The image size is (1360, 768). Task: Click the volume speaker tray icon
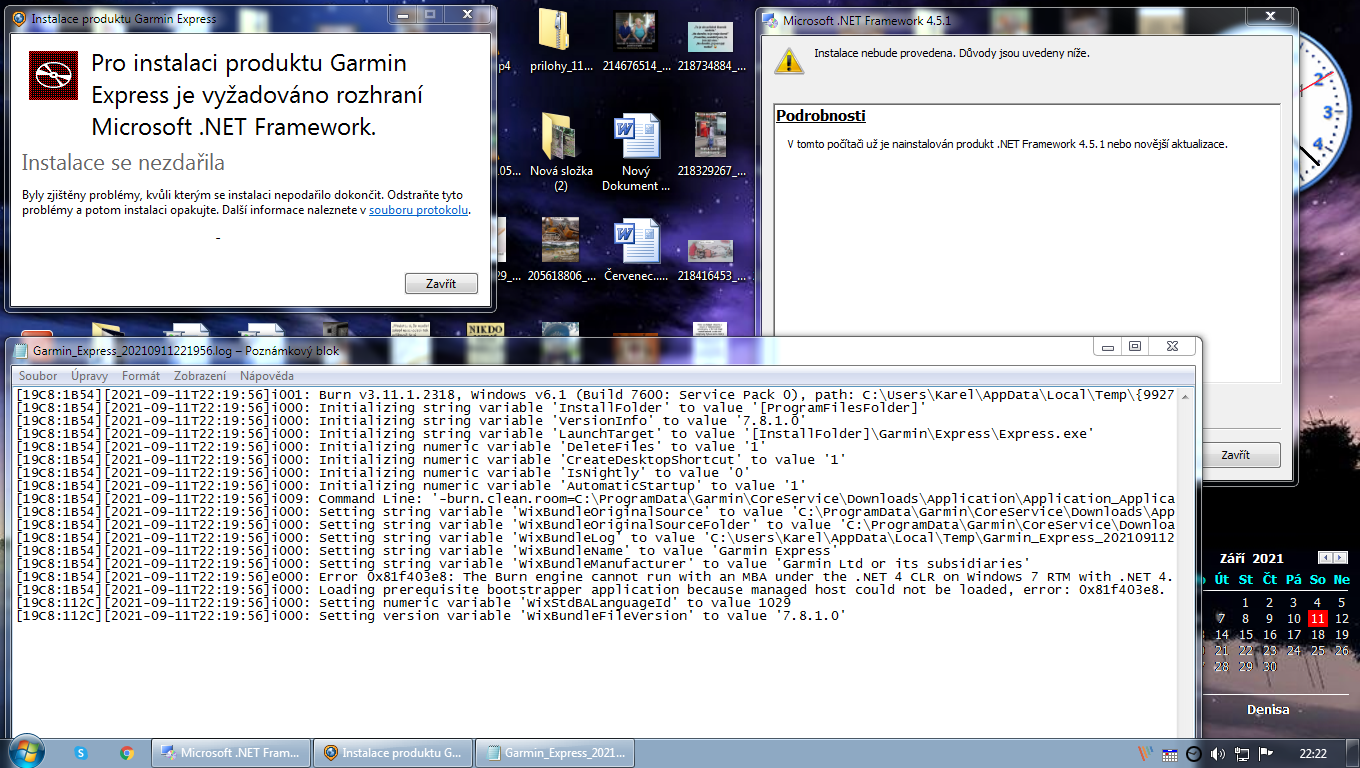pyautogui.click(x=1217, y=753)
